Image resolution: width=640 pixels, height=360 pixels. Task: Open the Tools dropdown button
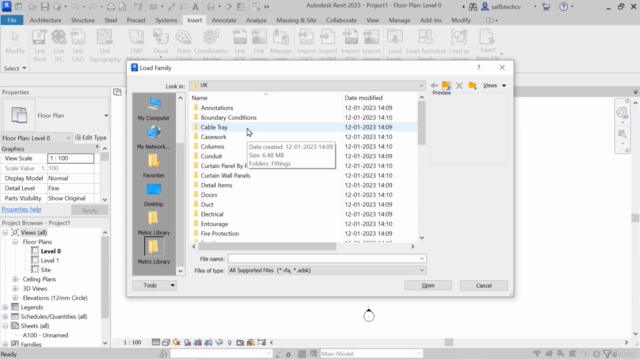pos(154,285)
